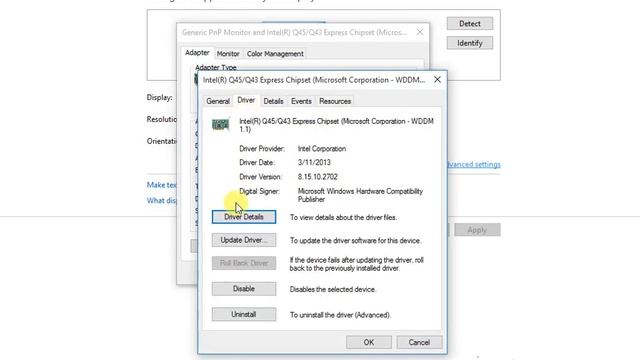Select Adapter tab in Generic PnP Monitor window
The image size is (640, 360).
[x=197, y=53]
